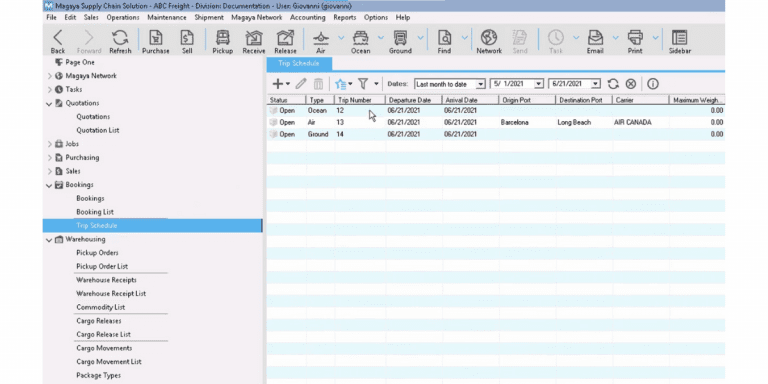Open the Find dropdown arrow
Viewport: 768px width, 384px height.
(x=464, y=38)
